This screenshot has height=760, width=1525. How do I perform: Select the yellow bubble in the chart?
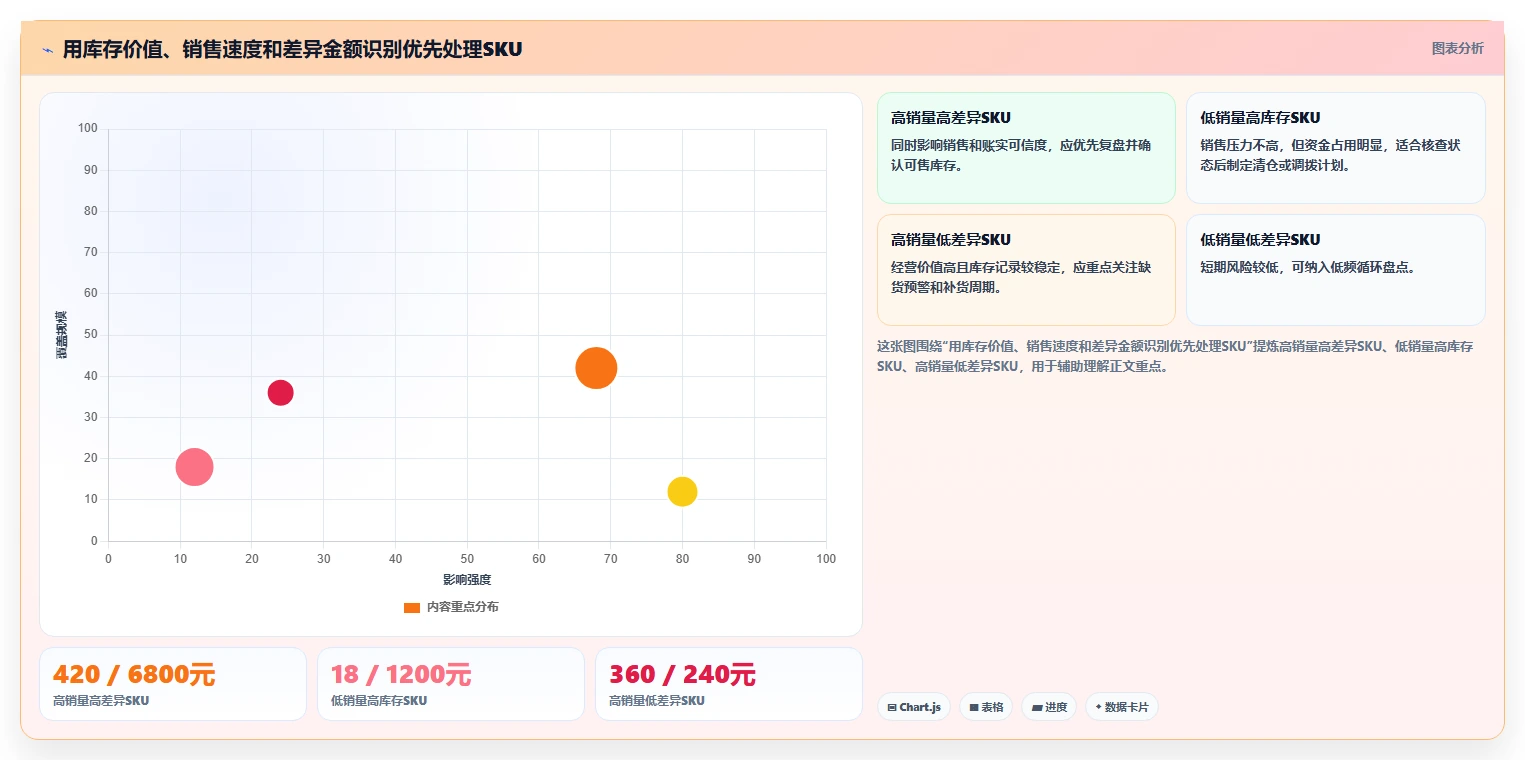(x=682, y=492)
